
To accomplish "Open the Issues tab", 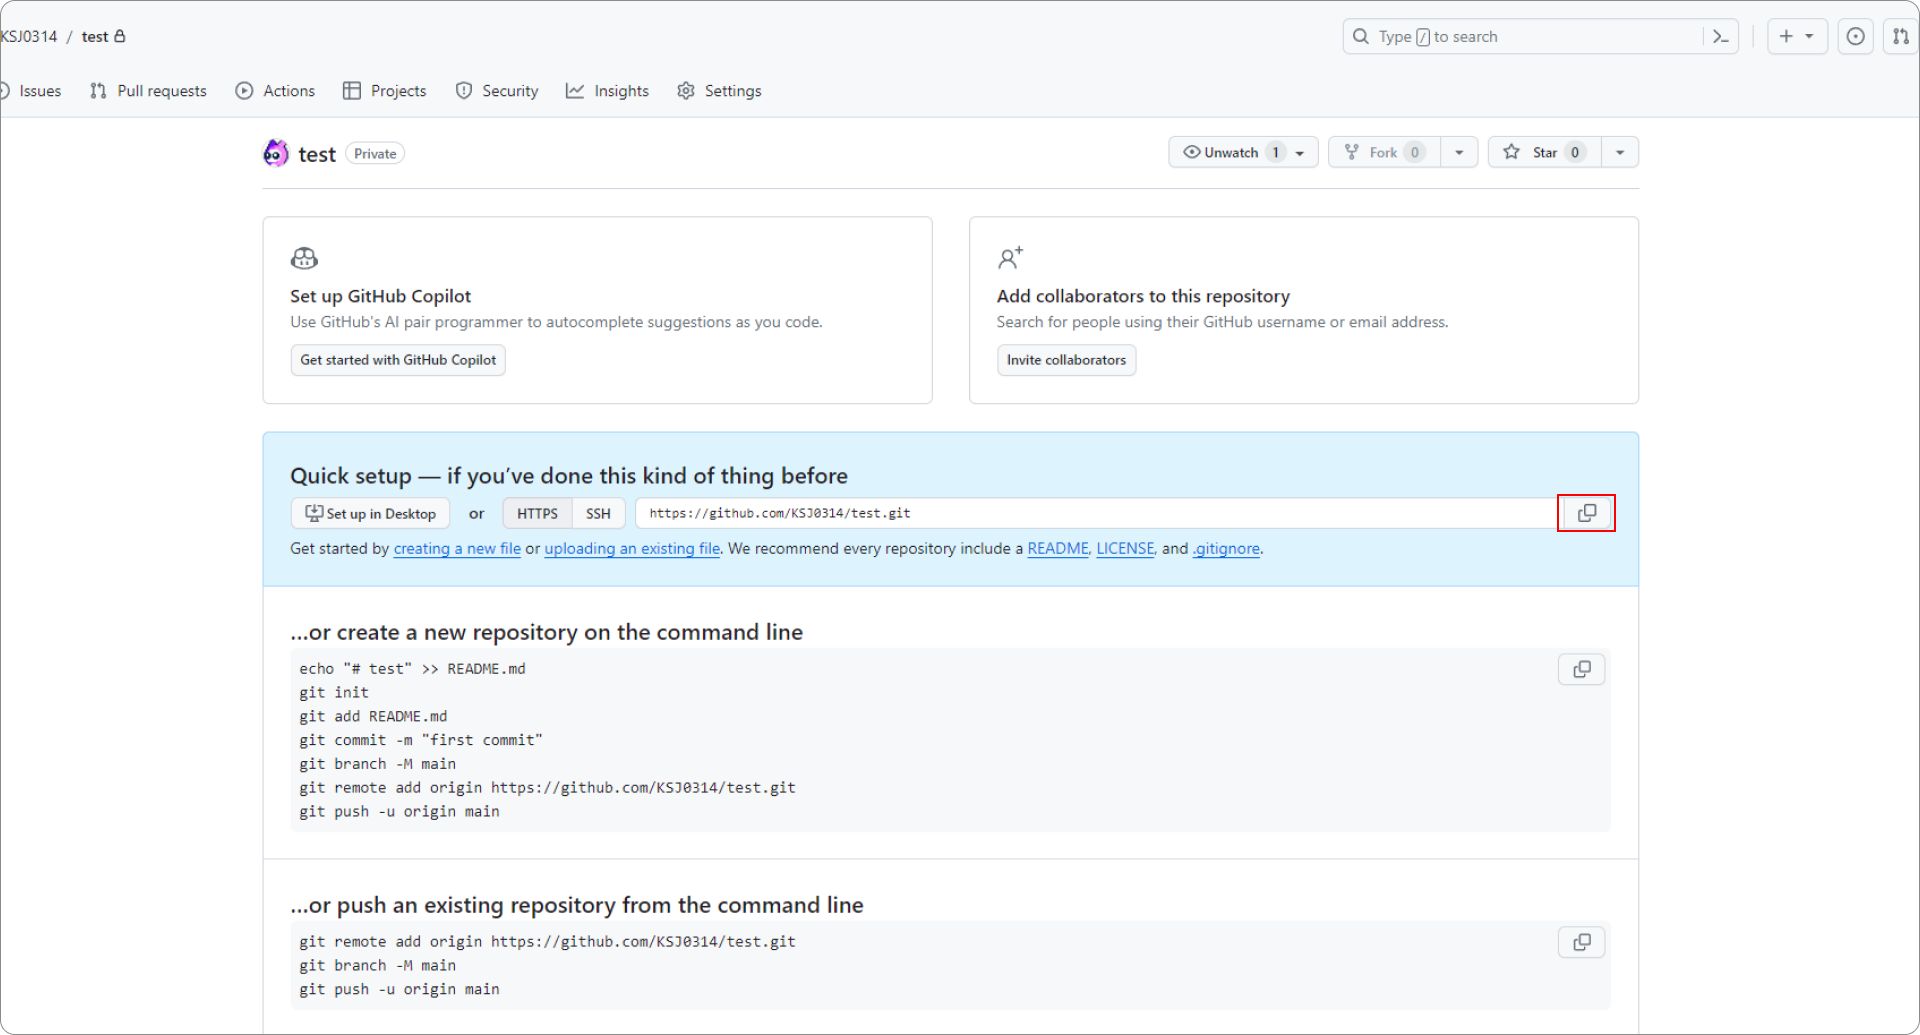I will coord(31,91).
